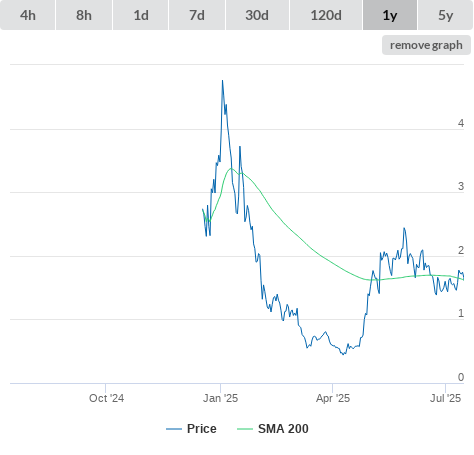Click the SMA 200 curve's peak

coord(231,168)
